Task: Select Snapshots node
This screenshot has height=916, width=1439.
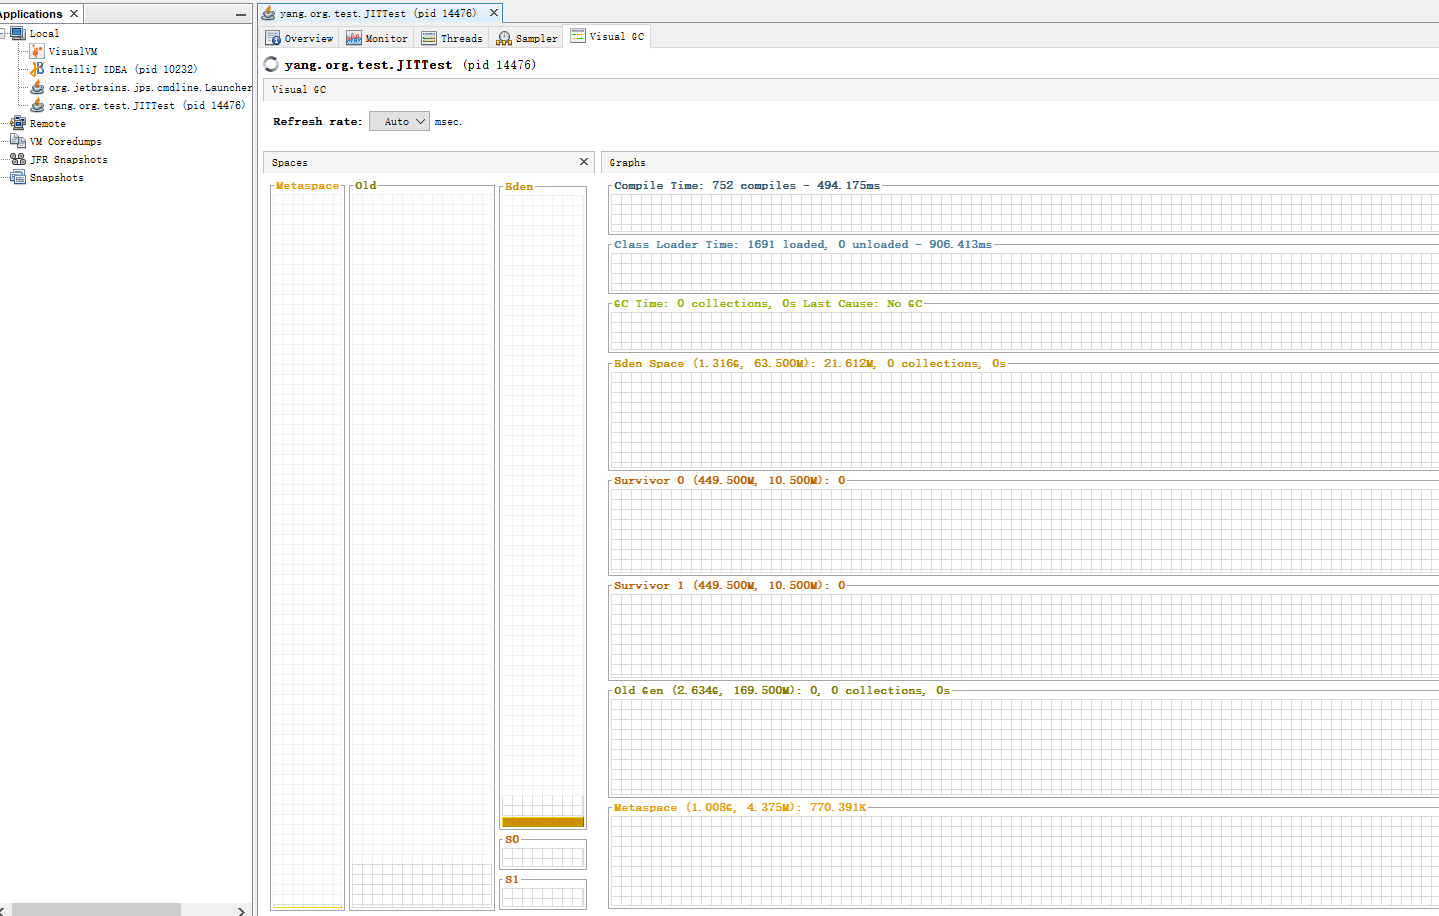Action: tap(56, 177)
